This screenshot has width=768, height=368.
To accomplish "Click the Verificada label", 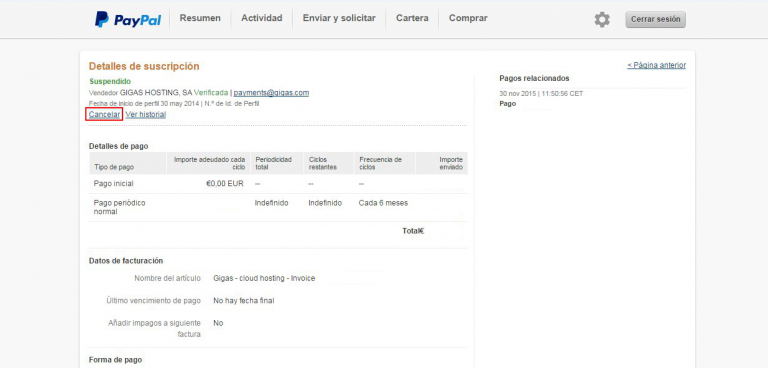I will click(211, 93).
